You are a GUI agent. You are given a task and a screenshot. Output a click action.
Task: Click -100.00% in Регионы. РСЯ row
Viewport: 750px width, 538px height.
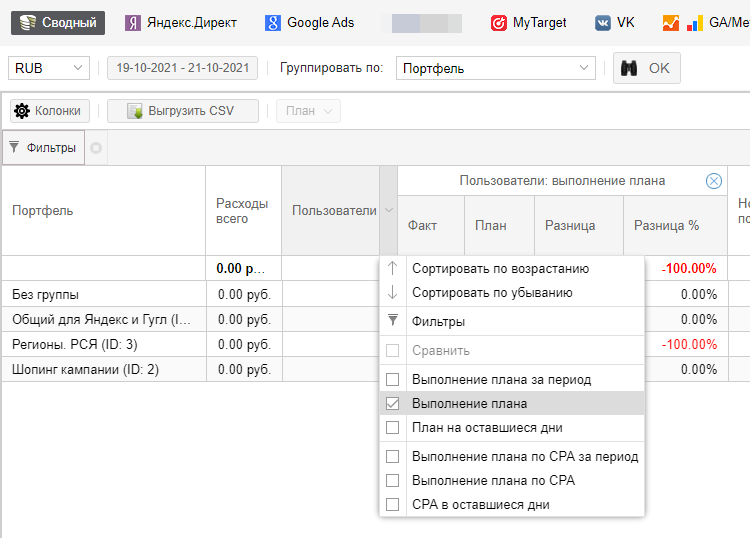click(x=689, y=344)
